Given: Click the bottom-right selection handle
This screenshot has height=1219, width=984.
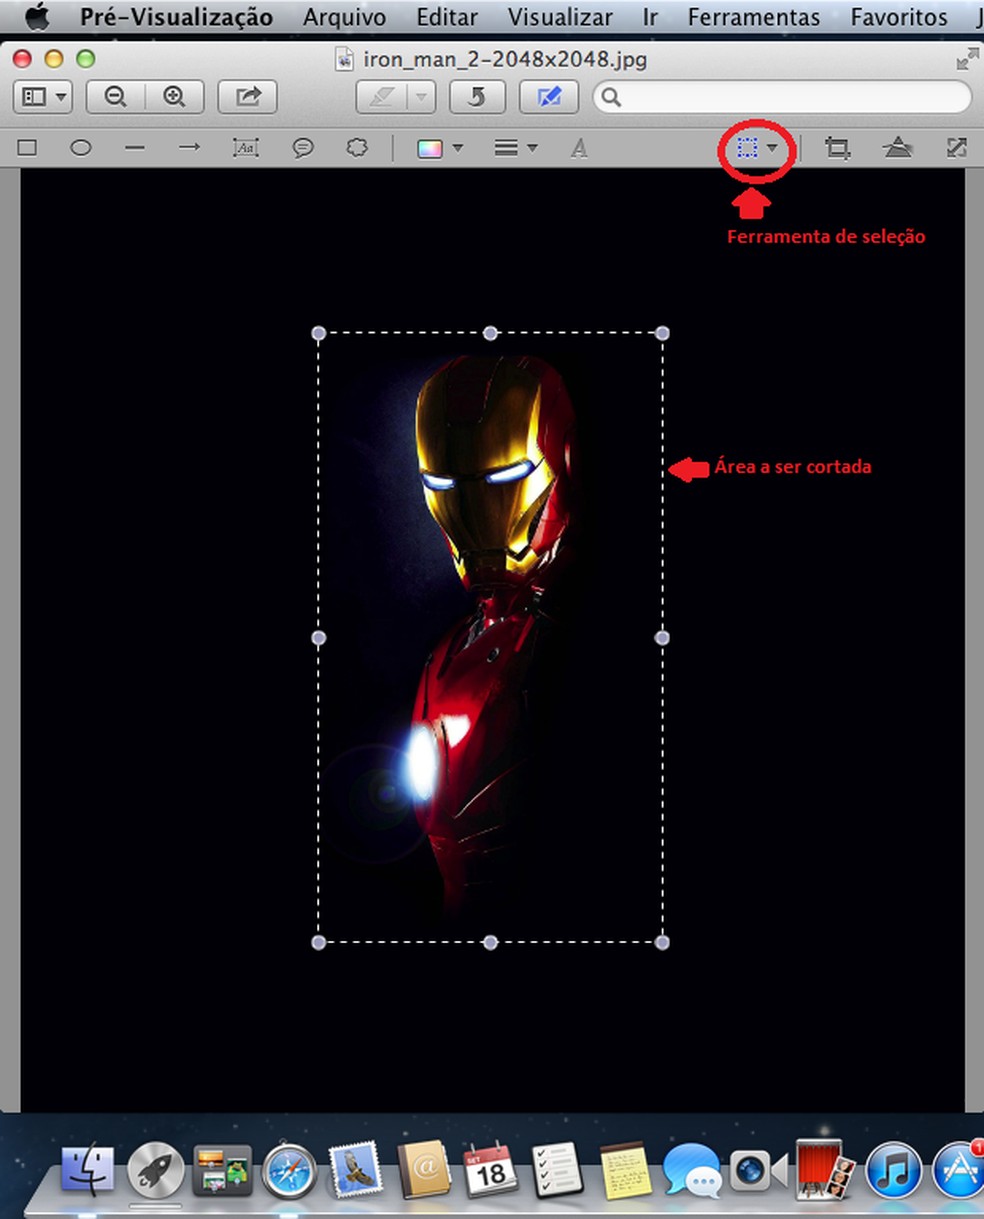Looking at the screenshot, I should [661, 942].
